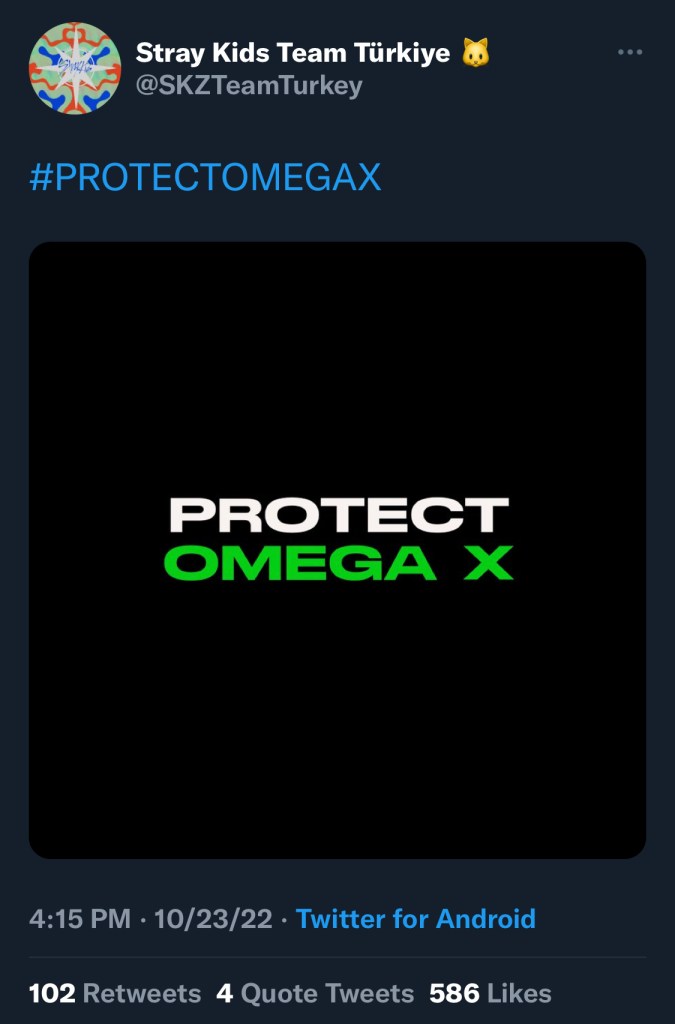675x1024 pixels.
Task: Open the tweet image in full view
Action: [338, 550]
